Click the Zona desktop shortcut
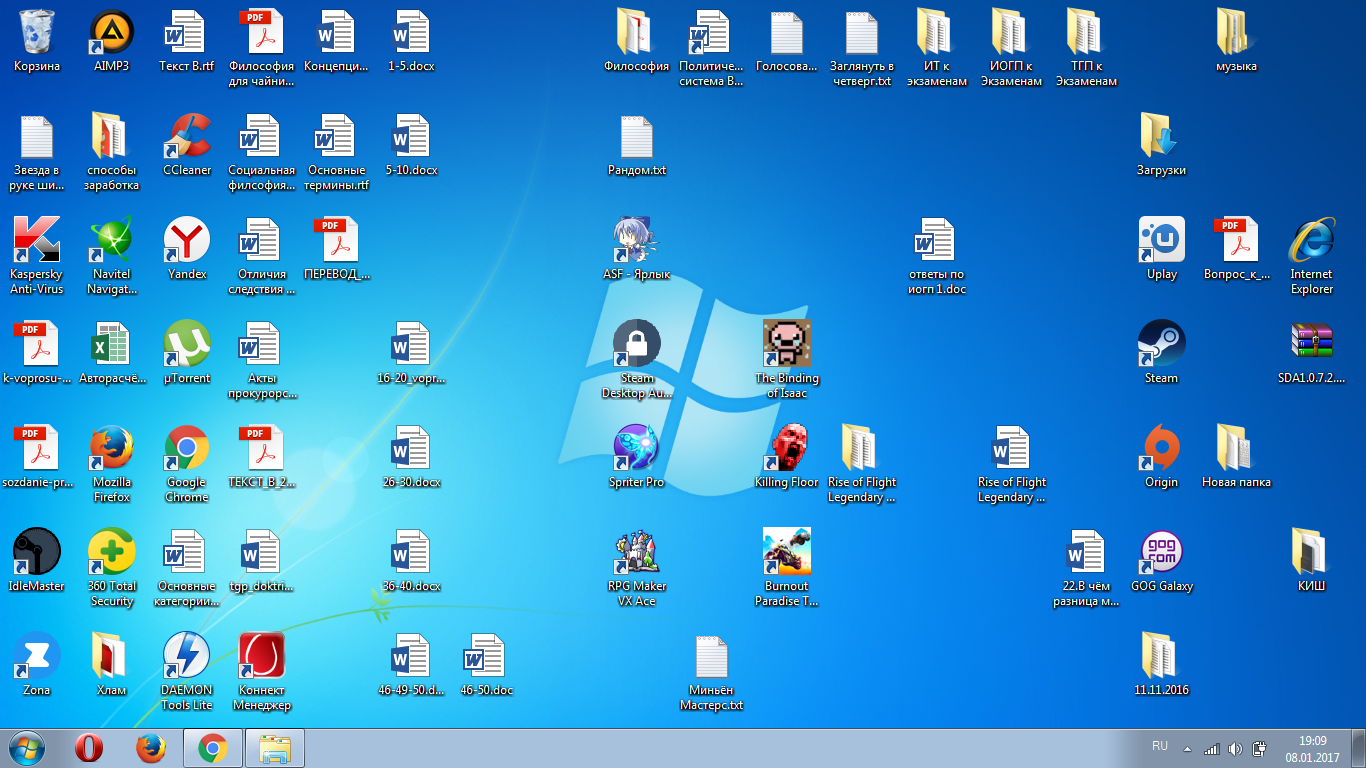 pyautogui.click(x=37, y=657)
